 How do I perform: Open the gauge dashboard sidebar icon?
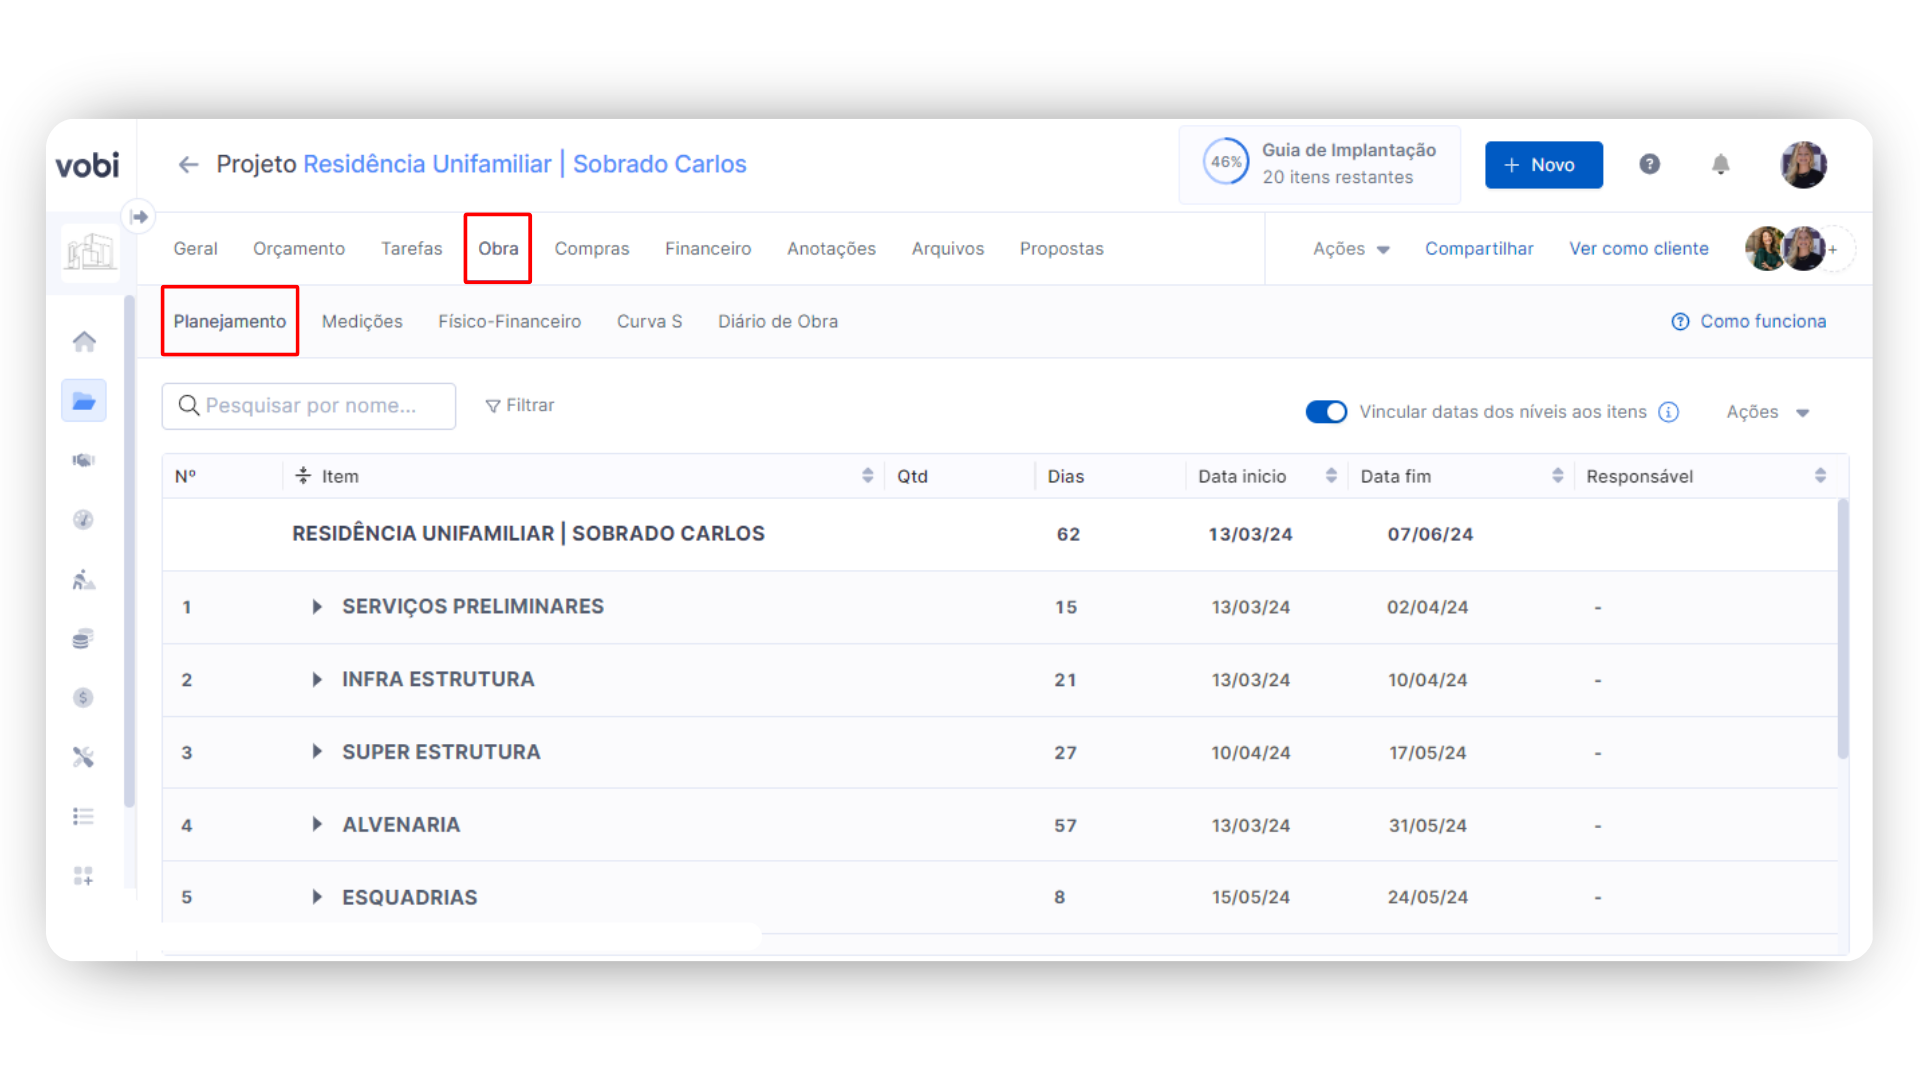(84, 519)
